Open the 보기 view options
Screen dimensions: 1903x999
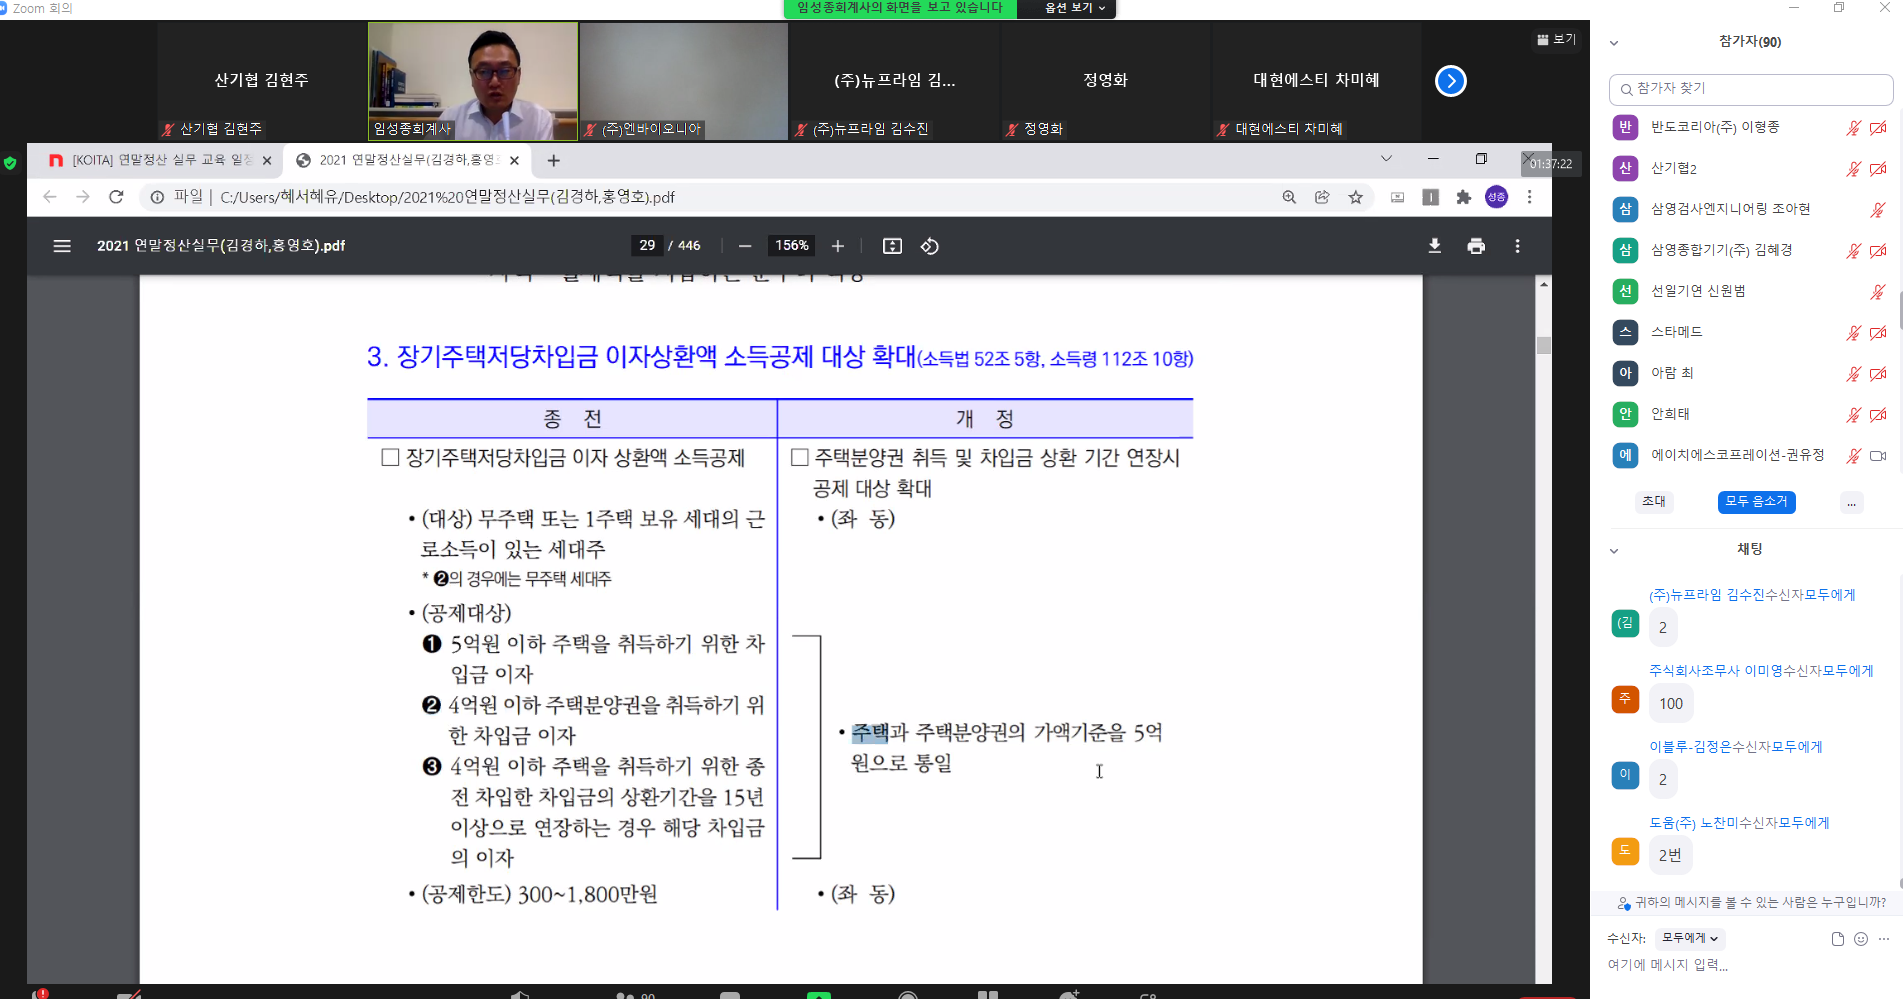(1556, 39)
